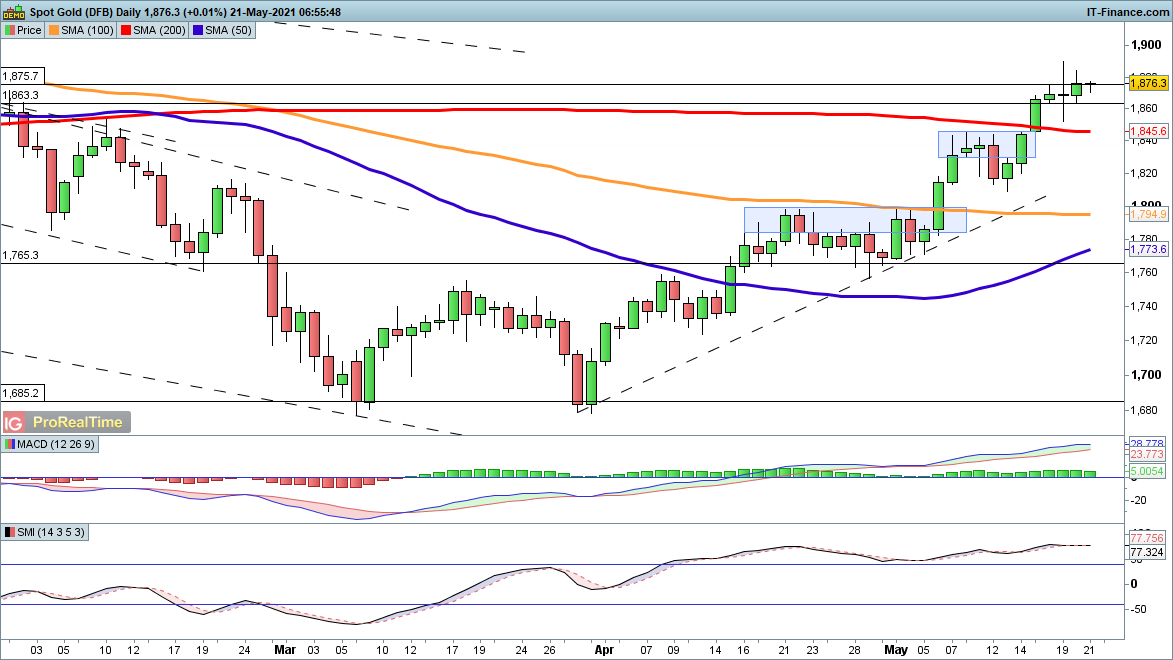Select the 1,875.7 horizontal line label

click(21, 76)
